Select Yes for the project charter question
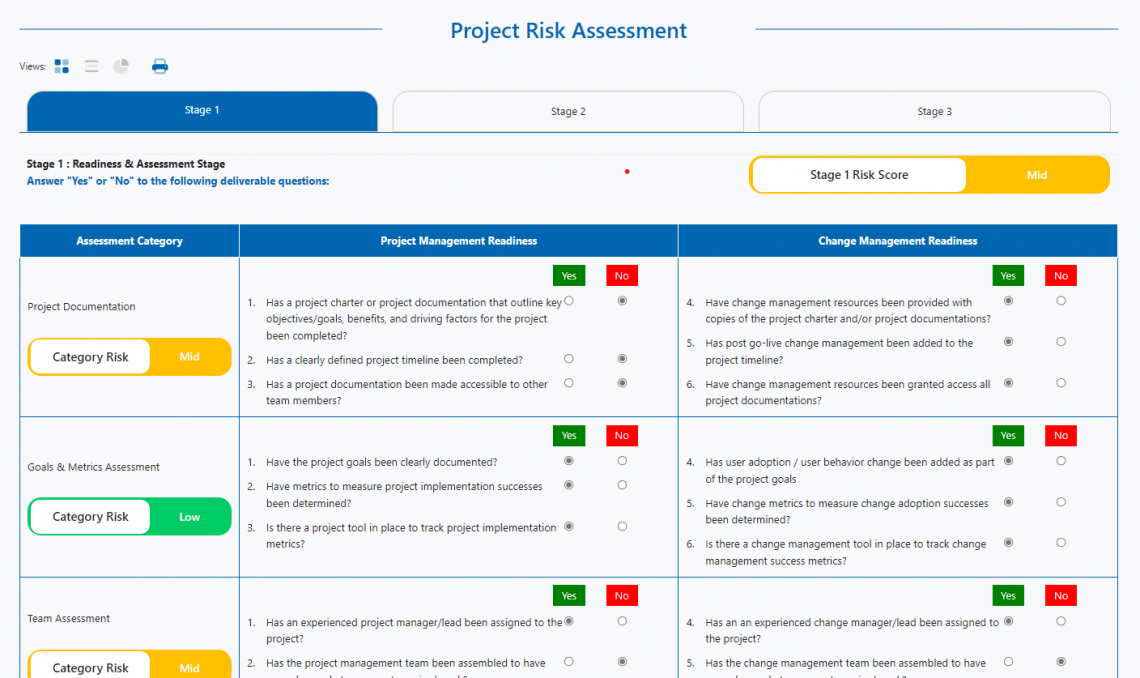The image size is (1140, 678). click(x=569, y=300)
